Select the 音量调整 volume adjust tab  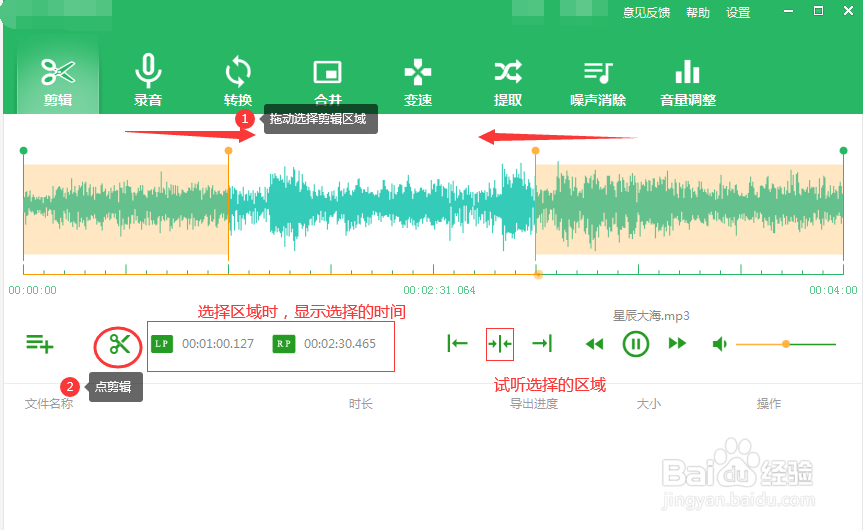(x=688, y=81)
